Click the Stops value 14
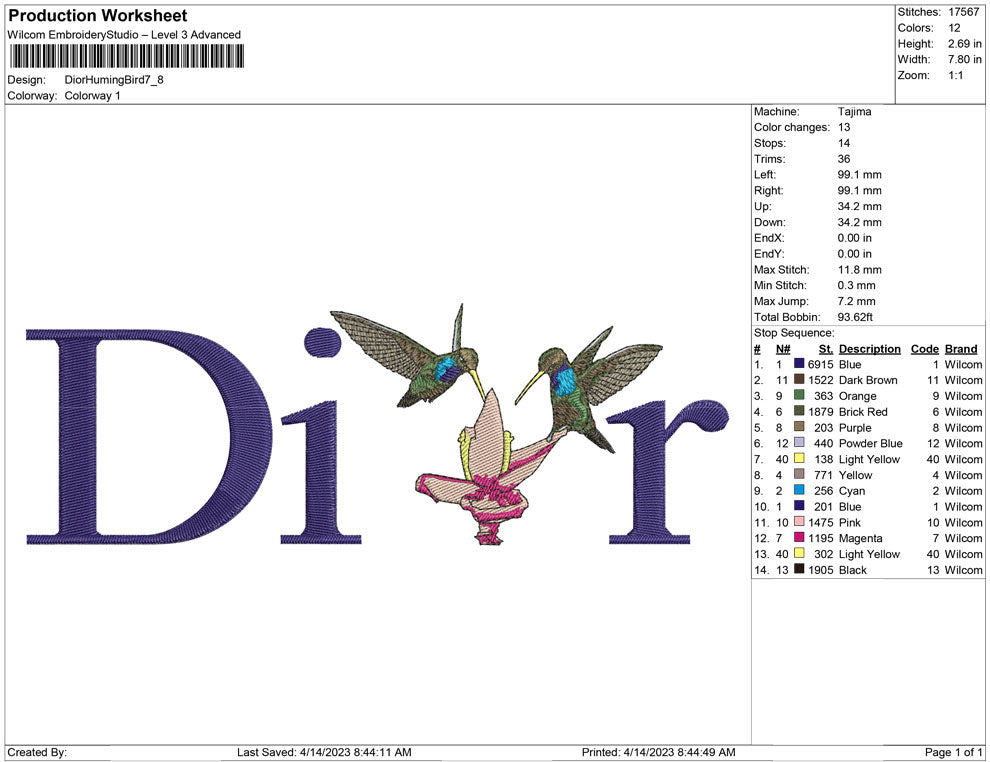 coord(844,143)
